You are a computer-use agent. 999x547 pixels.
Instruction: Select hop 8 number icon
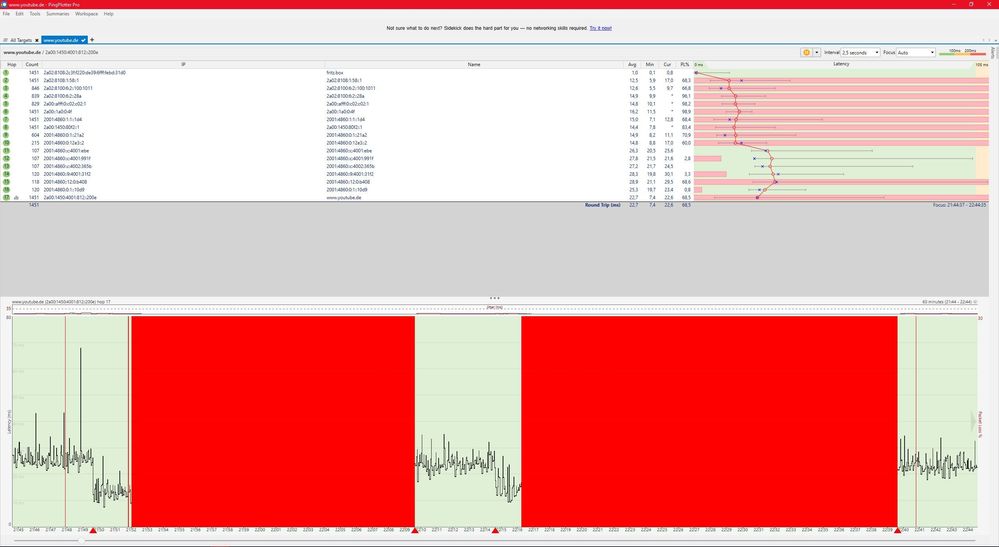6,127
